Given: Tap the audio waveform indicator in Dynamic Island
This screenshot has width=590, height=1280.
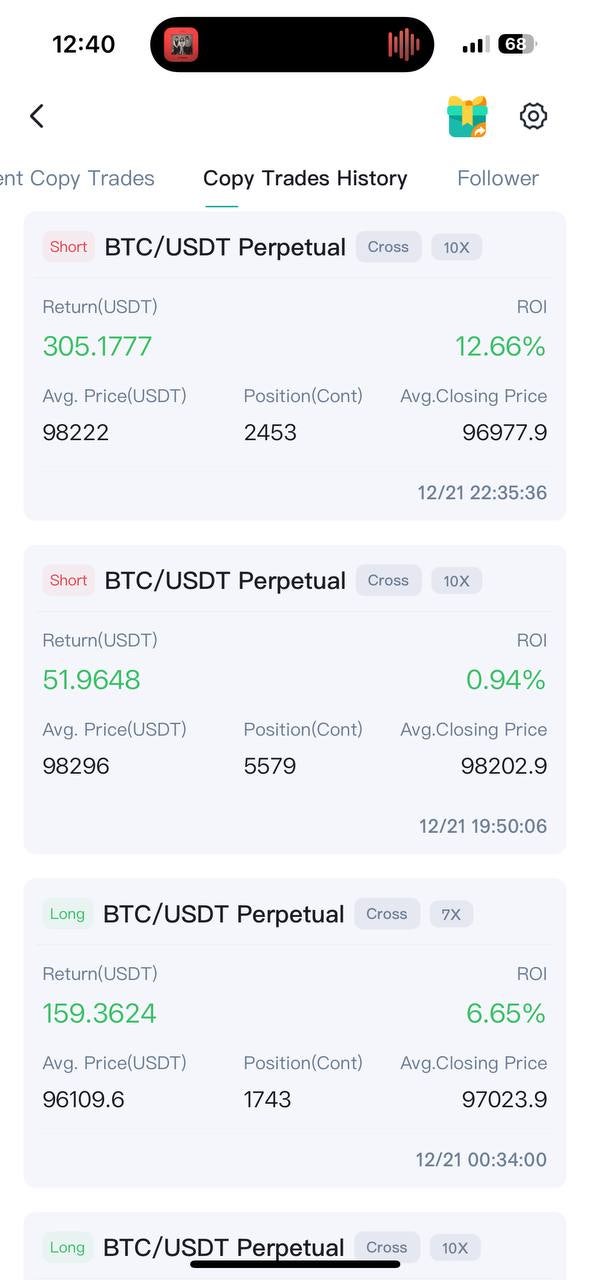Looking at the screenshot, I should point(404,44).
